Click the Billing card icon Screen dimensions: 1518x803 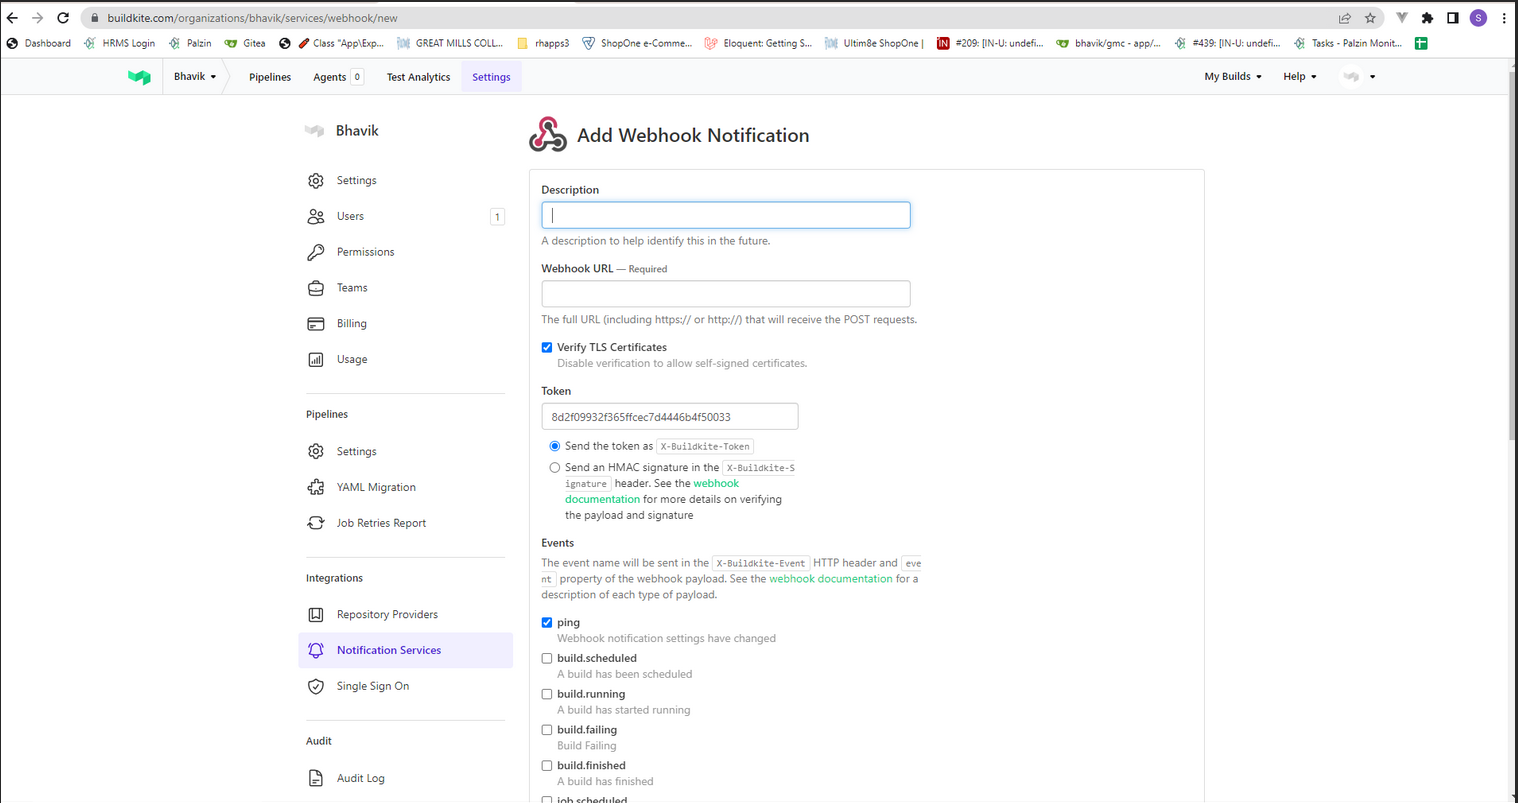click(x=316, y=324)
